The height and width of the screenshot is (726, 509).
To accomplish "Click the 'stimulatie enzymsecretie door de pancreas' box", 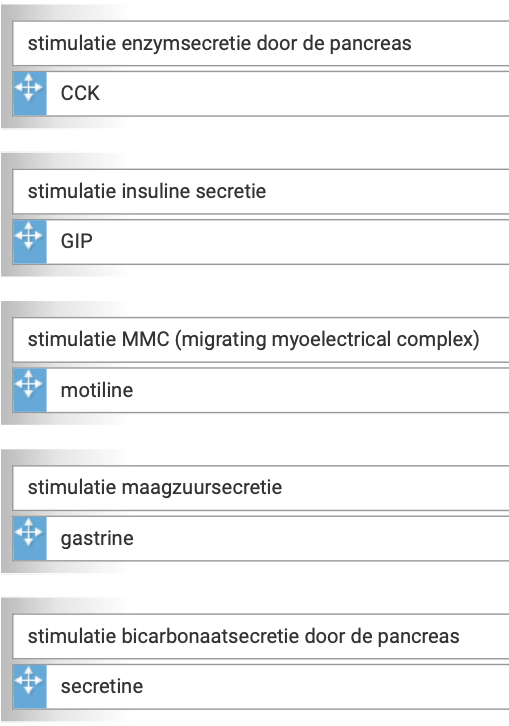I will (x=261, y=43).
